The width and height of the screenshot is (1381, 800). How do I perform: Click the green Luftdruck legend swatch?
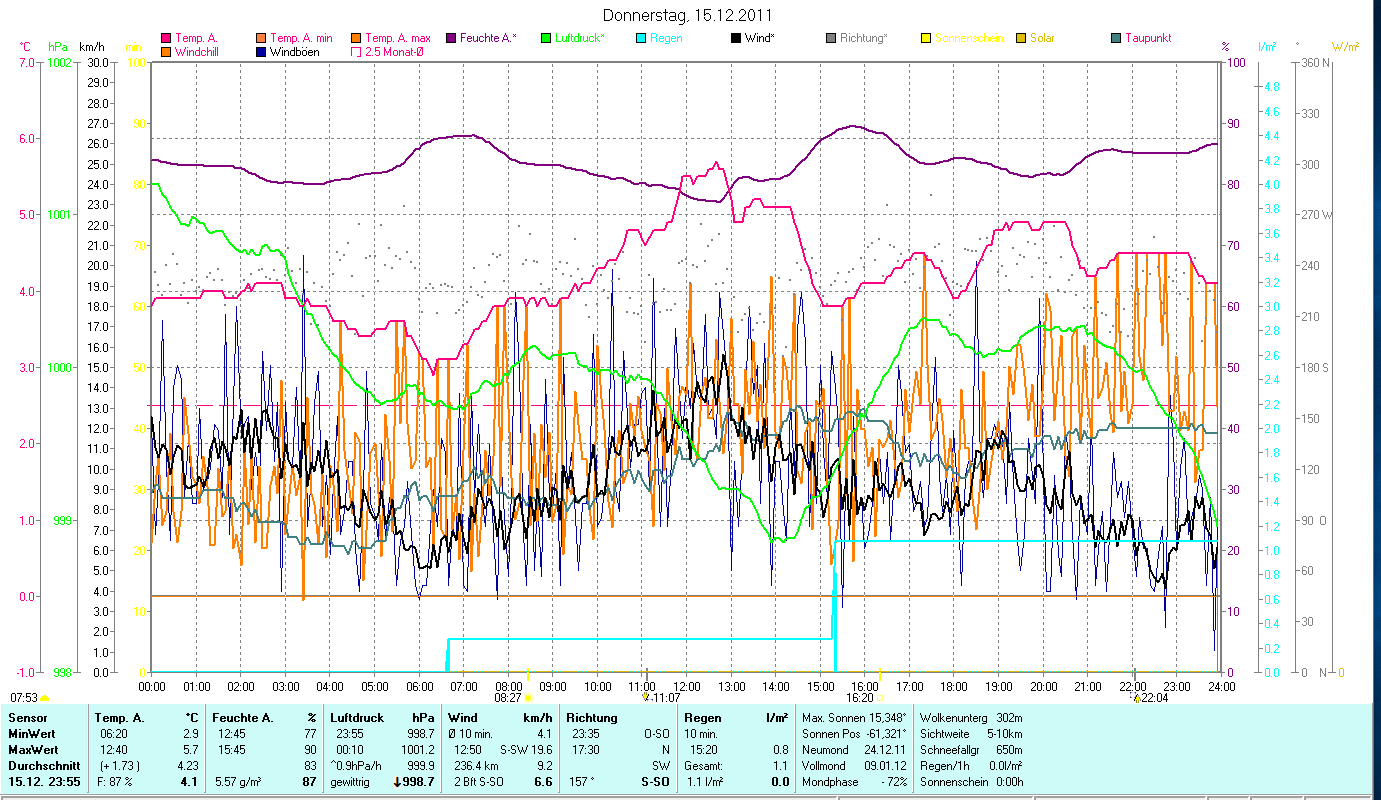pyautogui.click(x=546, y=38)
